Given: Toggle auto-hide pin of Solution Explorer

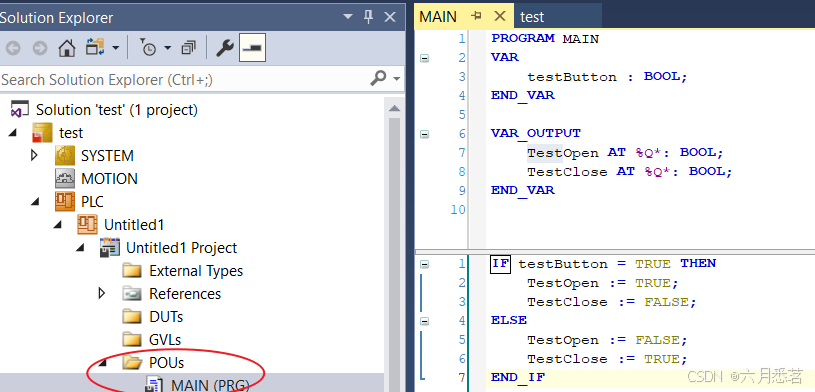Looking at the screenshot, I should [369, 17].
